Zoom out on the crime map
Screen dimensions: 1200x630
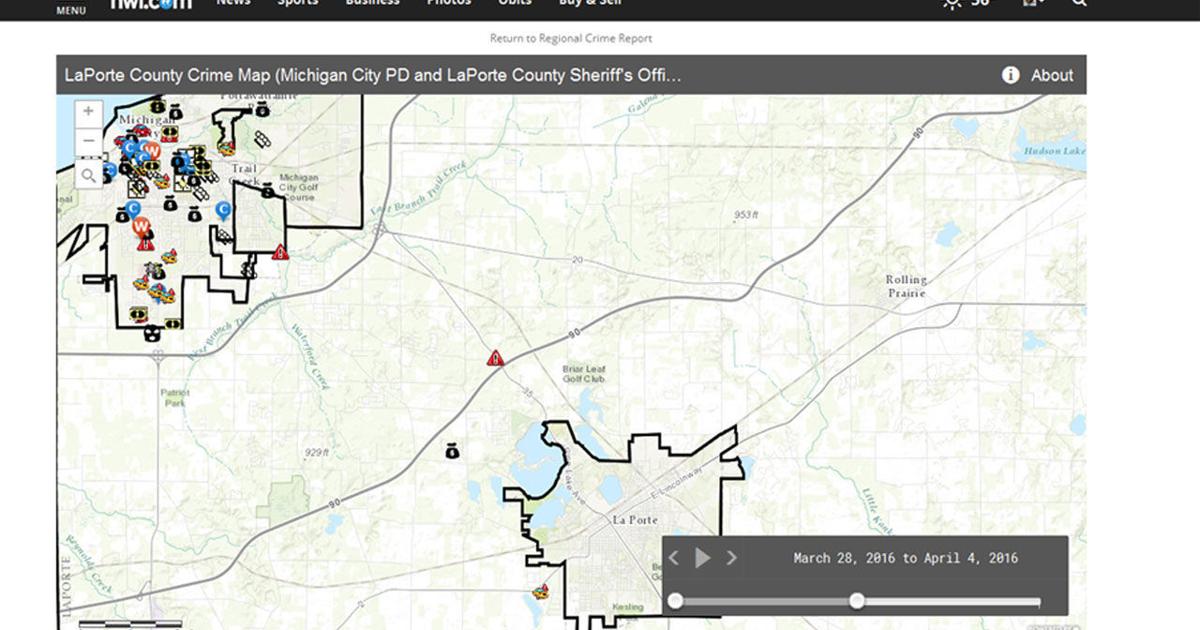point(88,140)
